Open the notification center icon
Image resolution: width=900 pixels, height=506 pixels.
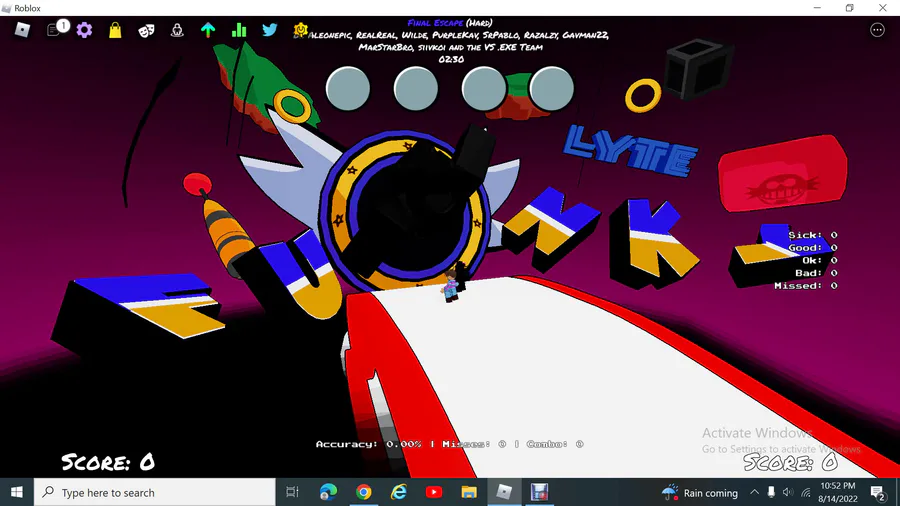(x=877, y=492)
